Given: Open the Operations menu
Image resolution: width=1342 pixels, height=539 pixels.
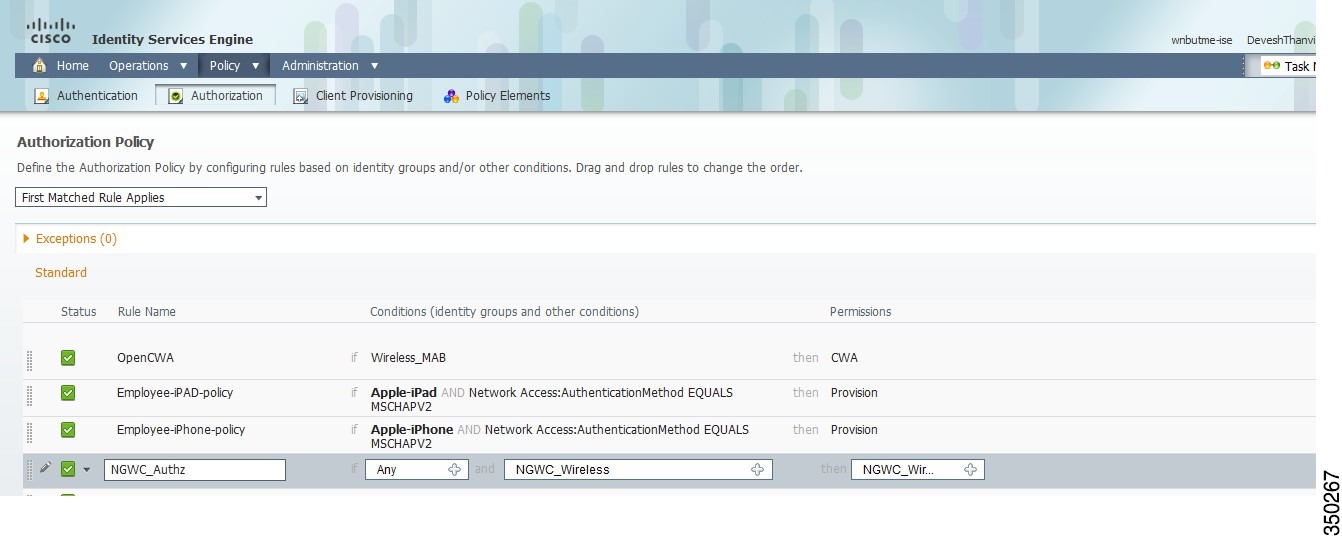Looking at the screenshot, I should (148, 66).
